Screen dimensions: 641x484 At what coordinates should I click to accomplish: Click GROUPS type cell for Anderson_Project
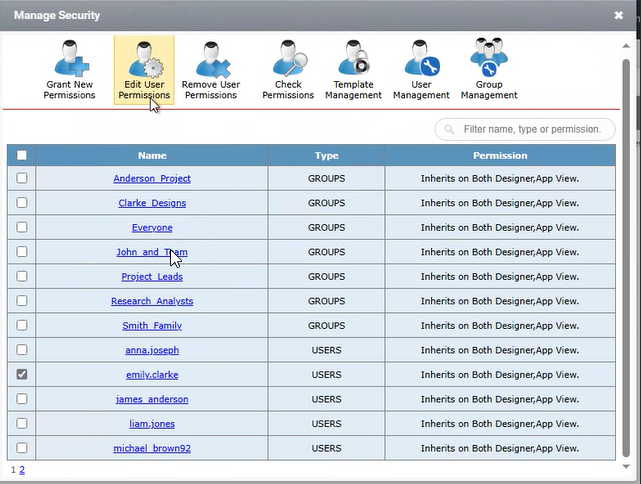pos(327,179)
